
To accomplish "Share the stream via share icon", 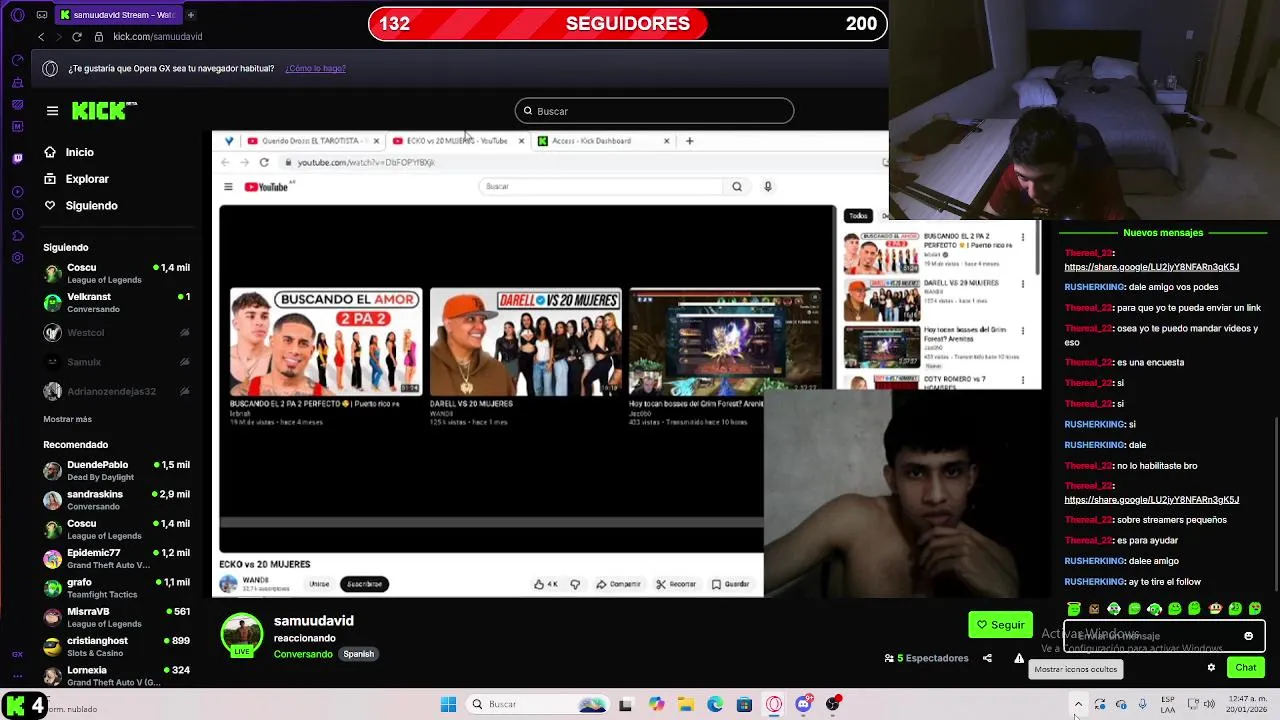I will click(987, 658).
